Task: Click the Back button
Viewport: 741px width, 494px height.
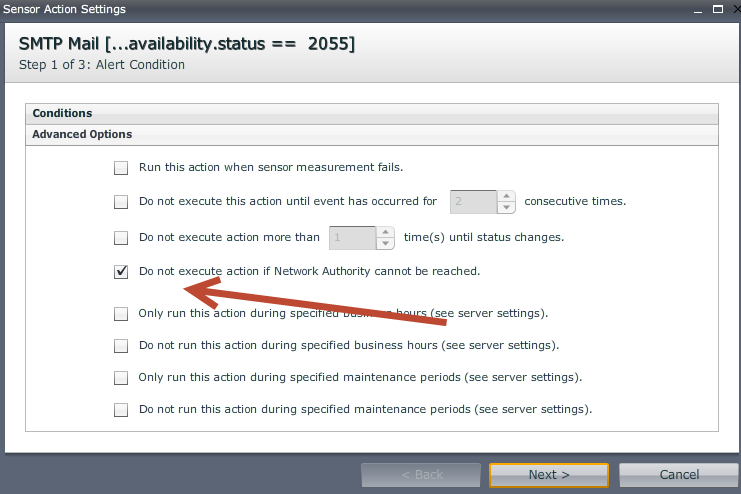Action: point(421,474)
